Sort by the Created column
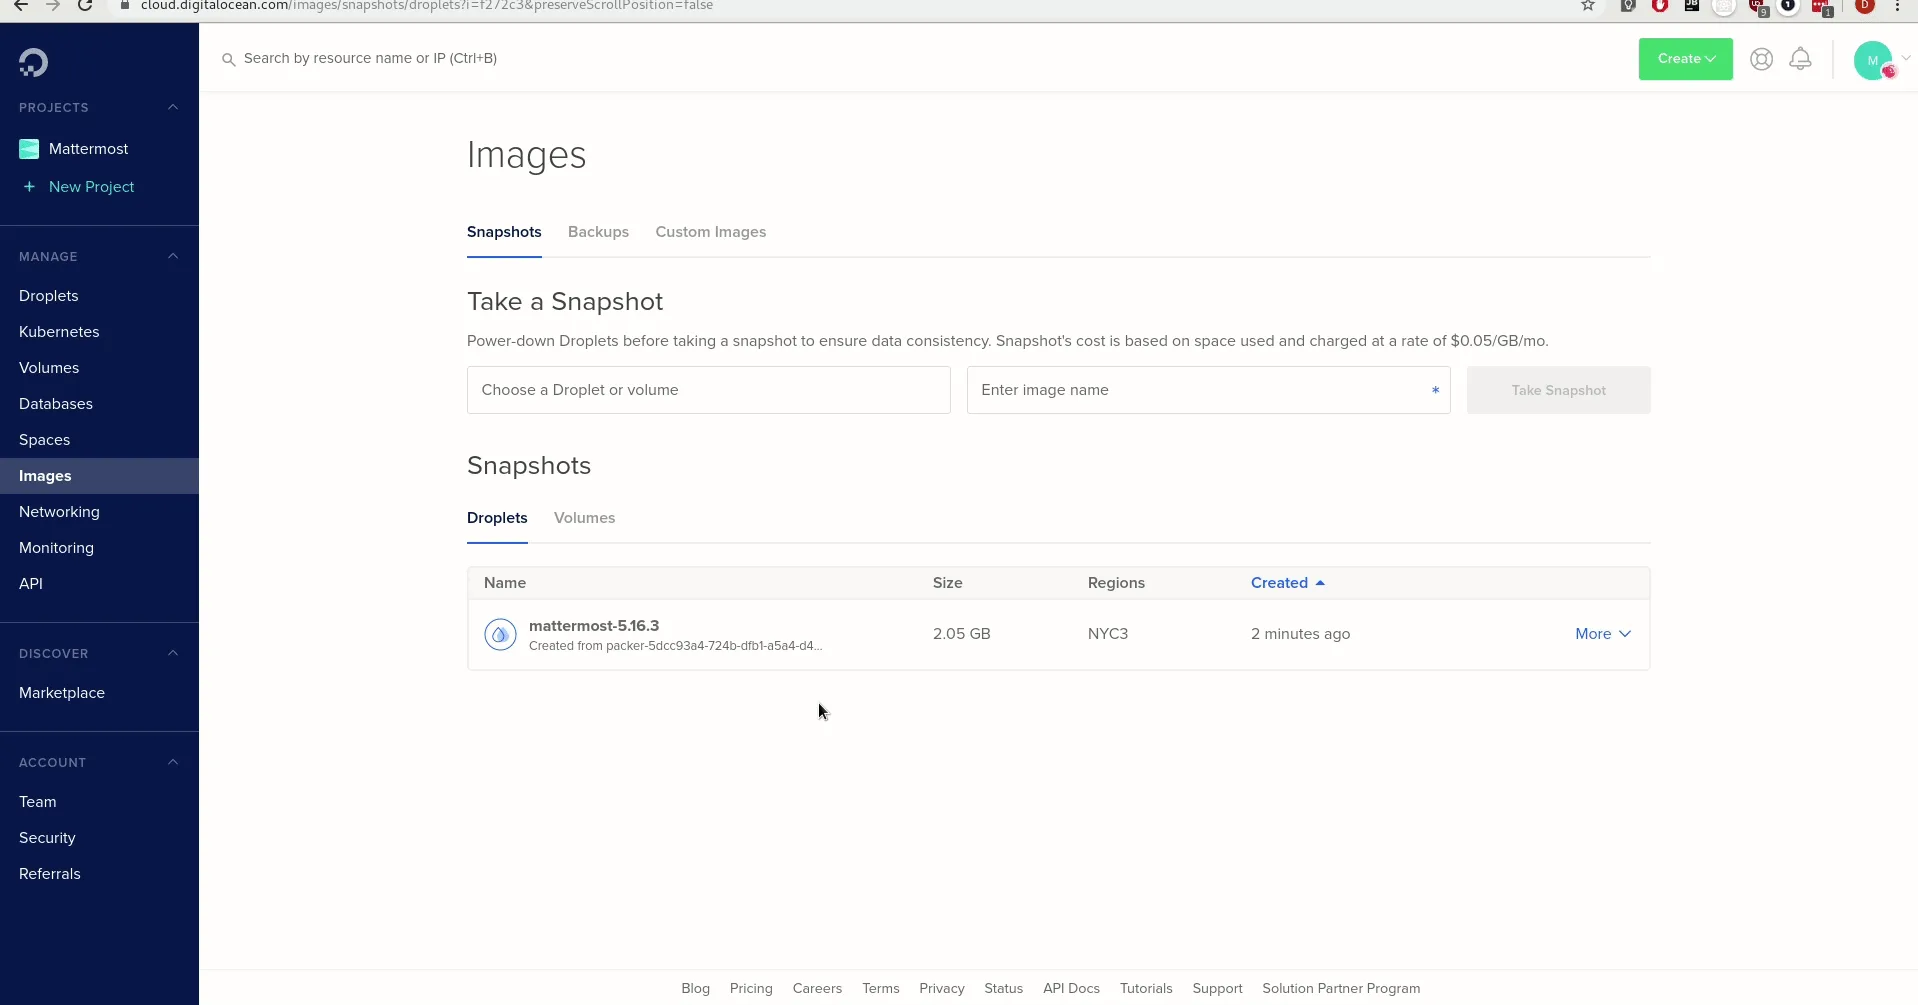Viewport: 1918px width, 1005px height. coord(1287,583)
